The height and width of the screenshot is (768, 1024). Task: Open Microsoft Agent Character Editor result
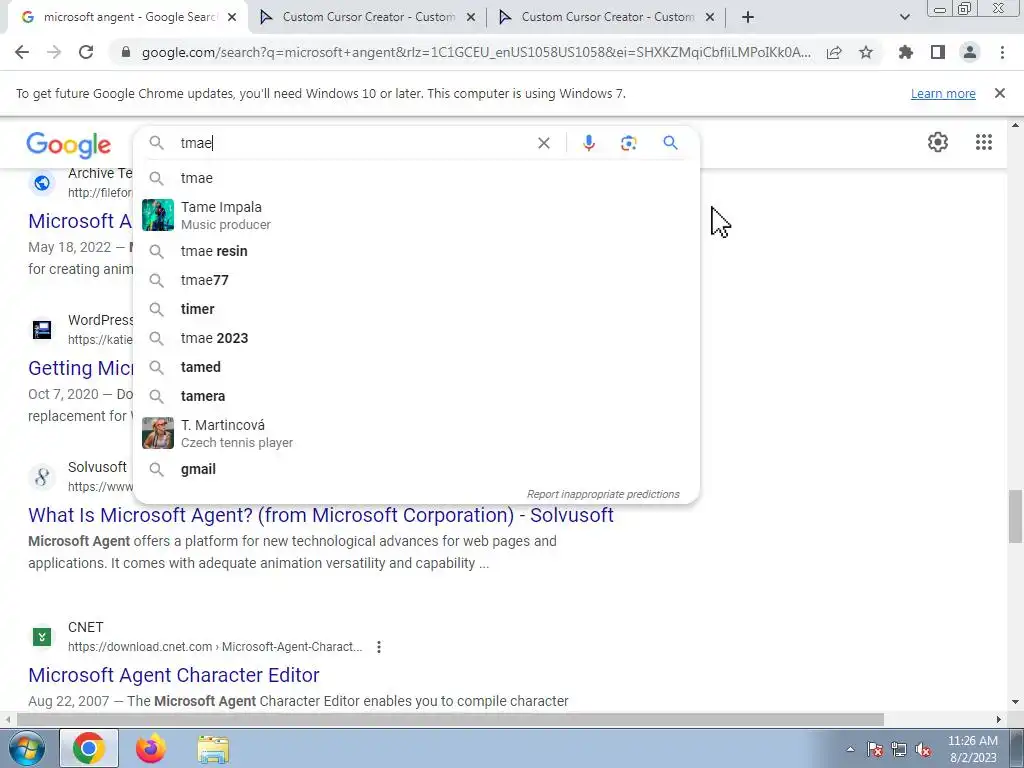[174, 675]
